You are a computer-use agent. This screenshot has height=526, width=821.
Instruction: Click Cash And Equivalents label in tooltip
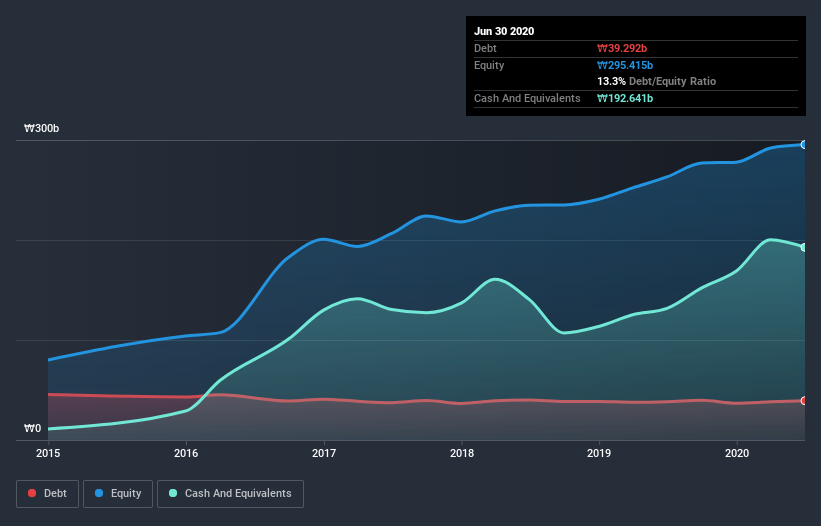pyautogui.click(x=527, y=98)
